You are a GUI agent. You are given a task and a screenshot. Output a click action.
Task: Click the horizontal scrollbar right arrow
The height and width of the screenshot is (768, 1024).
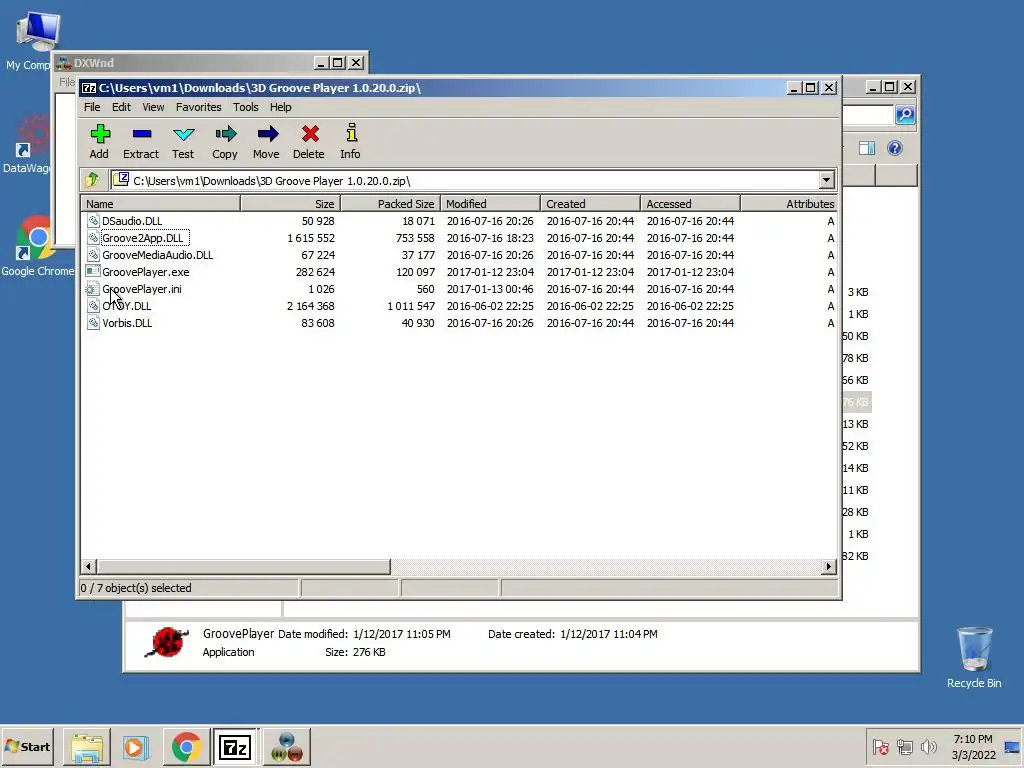[829, 566]
